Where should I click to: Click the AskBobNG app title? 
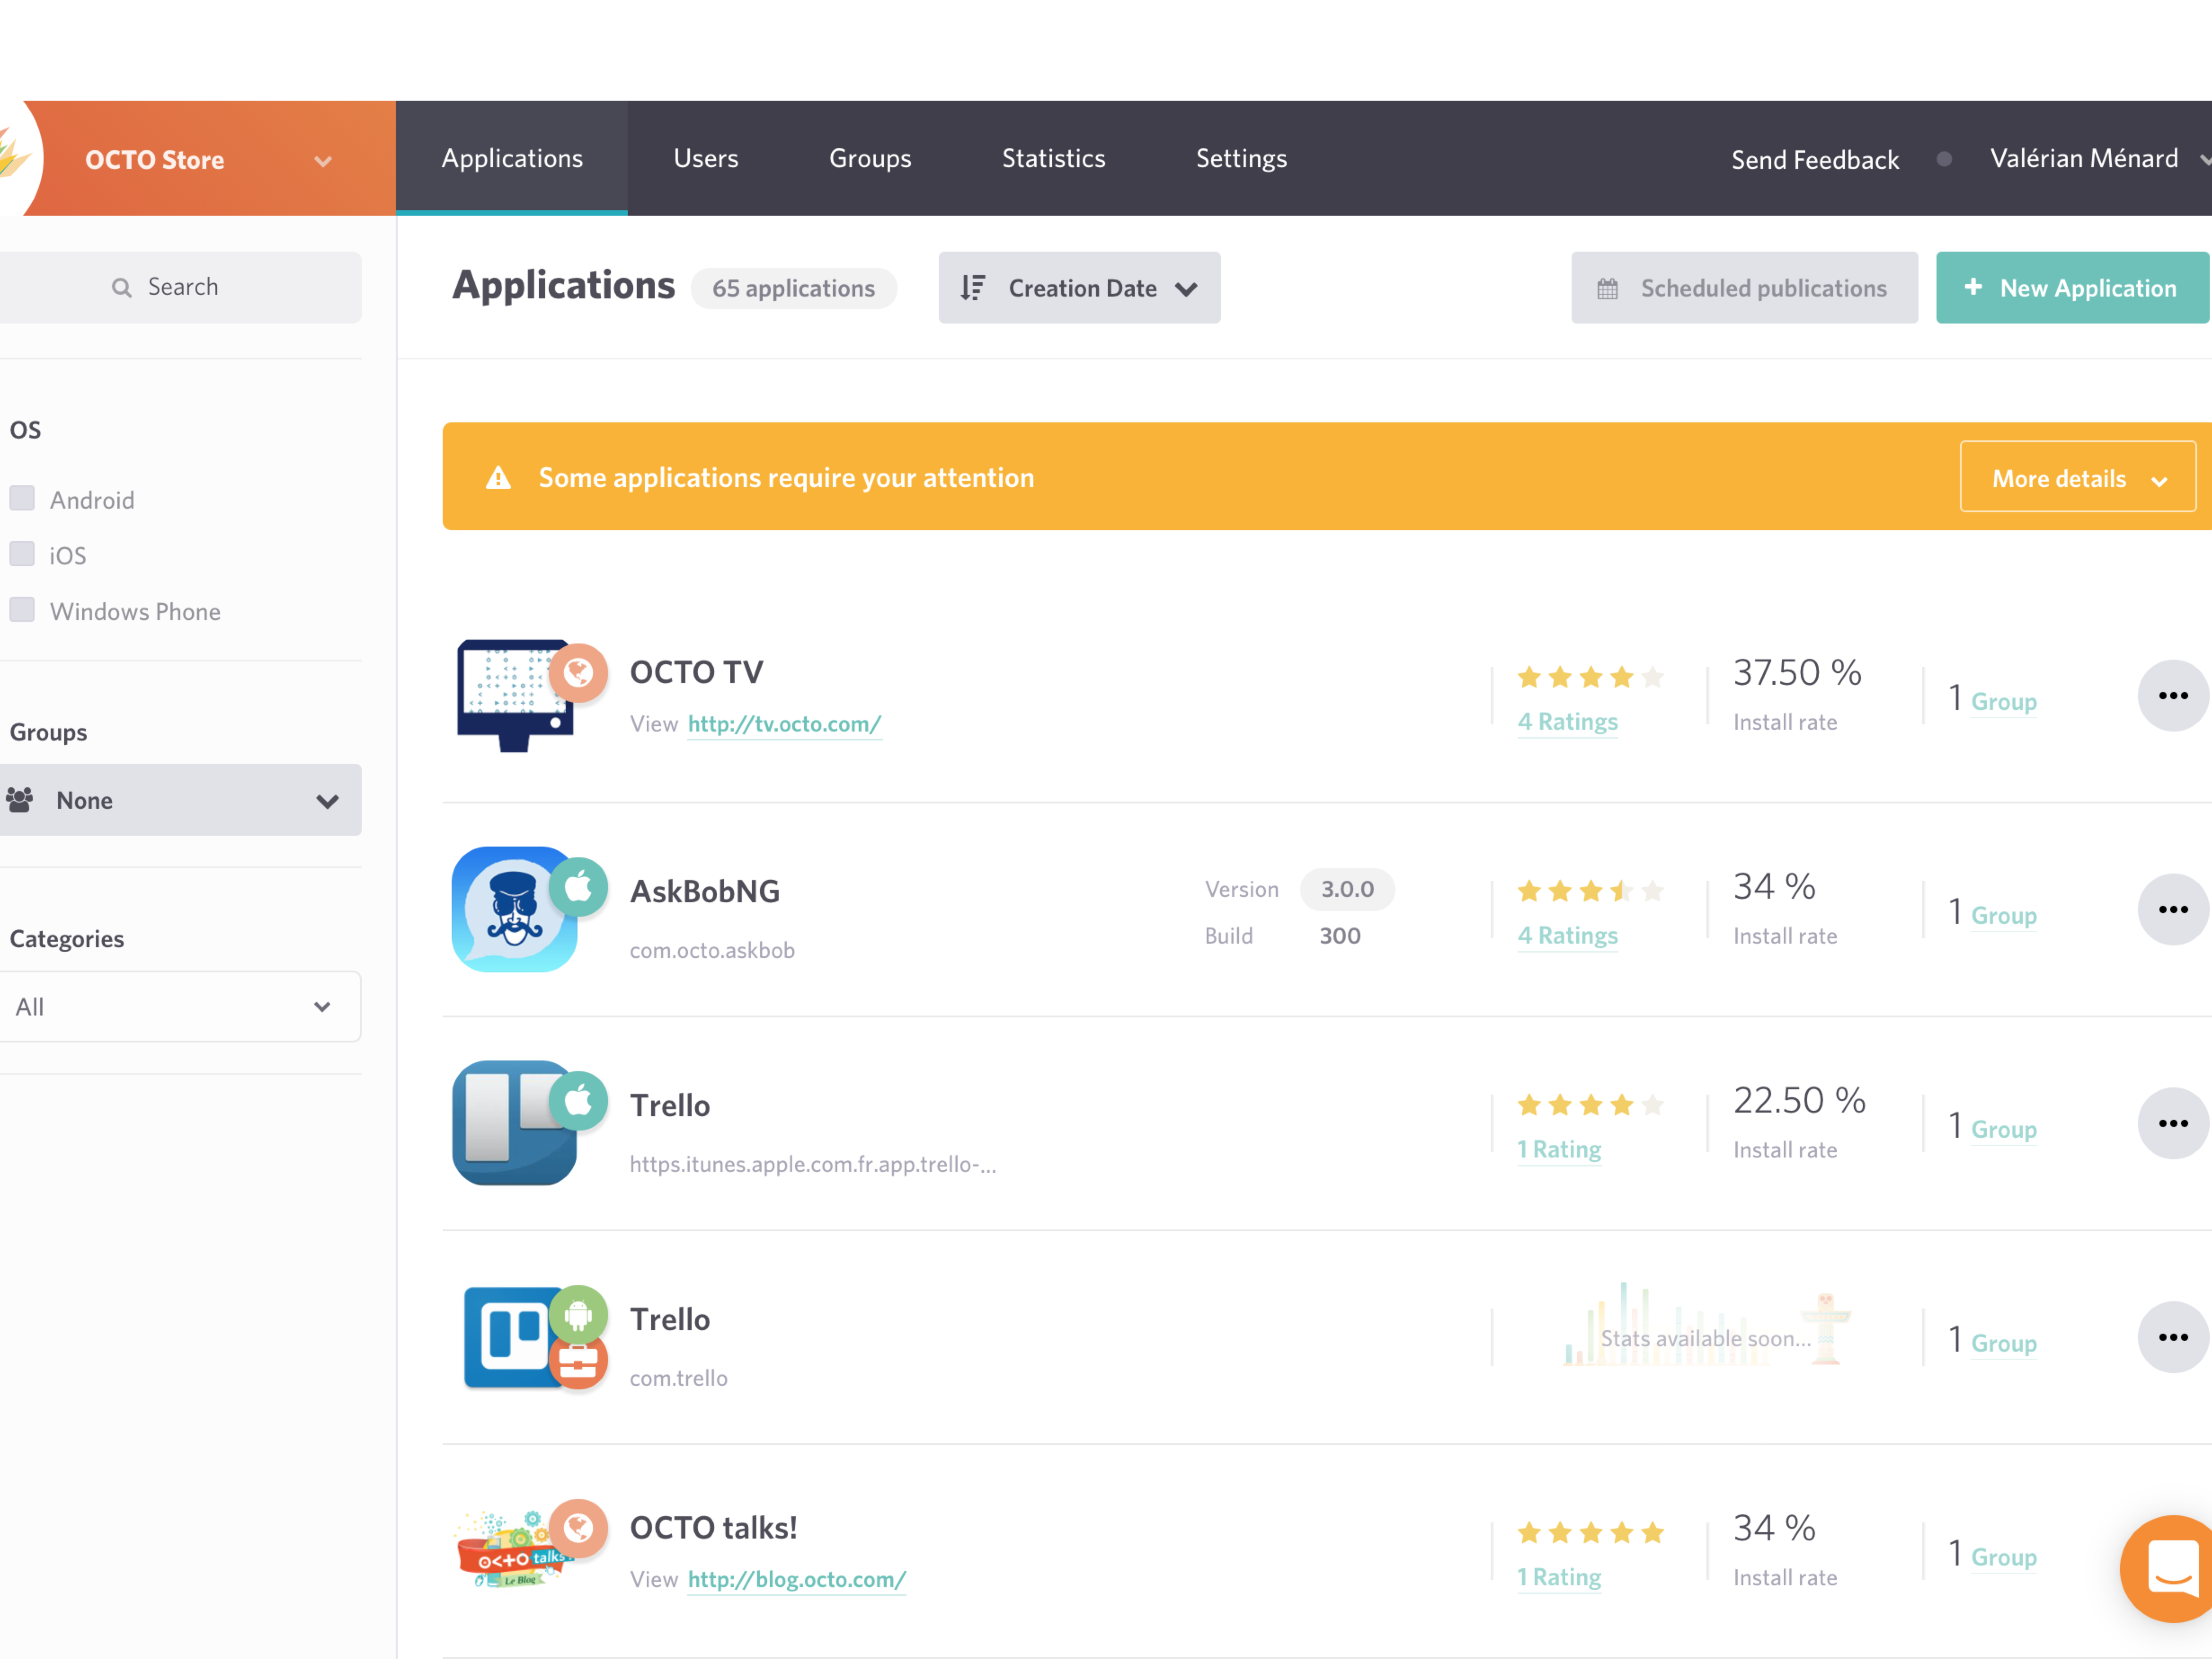705,891
